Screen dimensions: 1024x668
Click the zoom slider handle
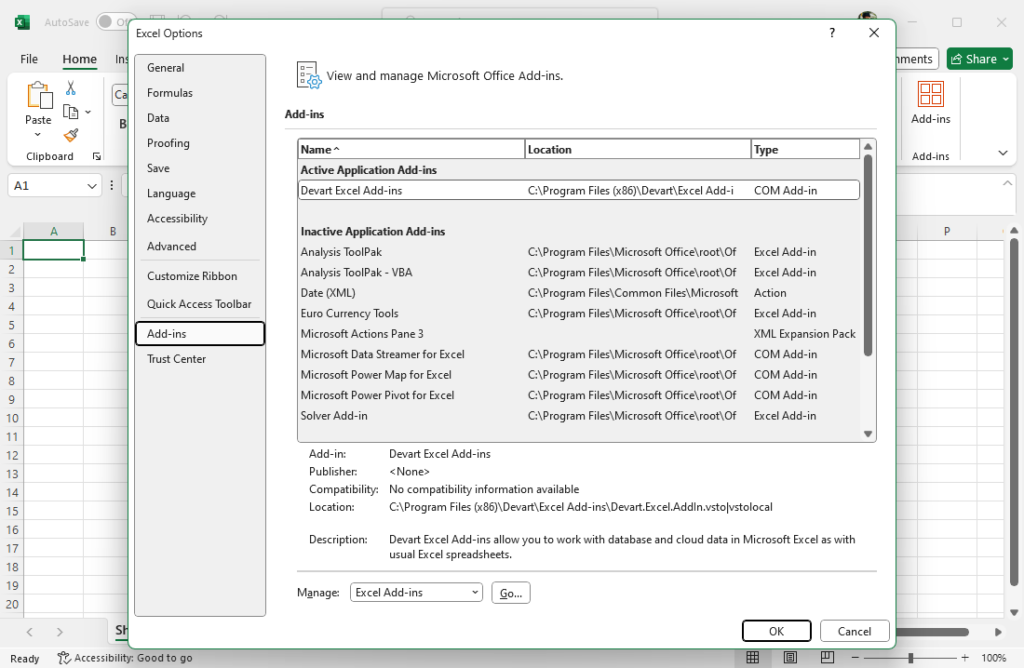click(910, 658)
